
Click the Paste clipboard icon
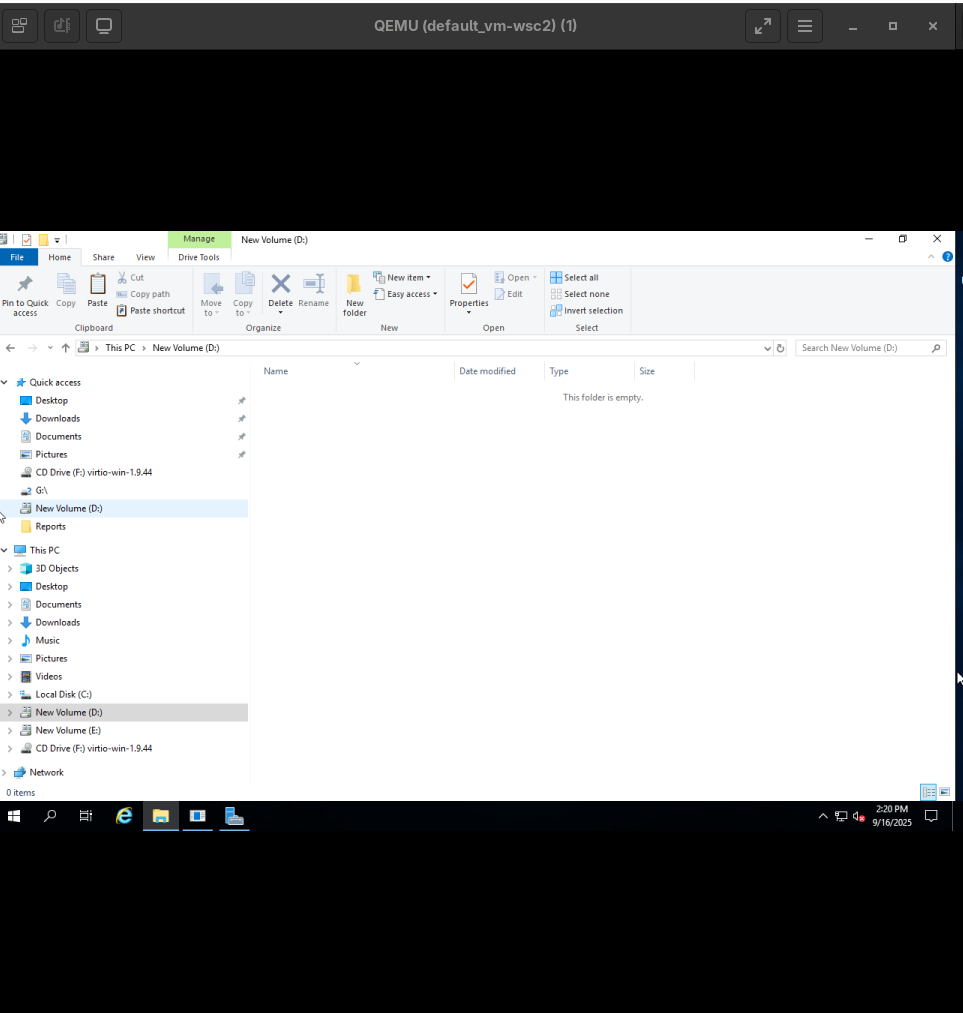pos(98,284)
